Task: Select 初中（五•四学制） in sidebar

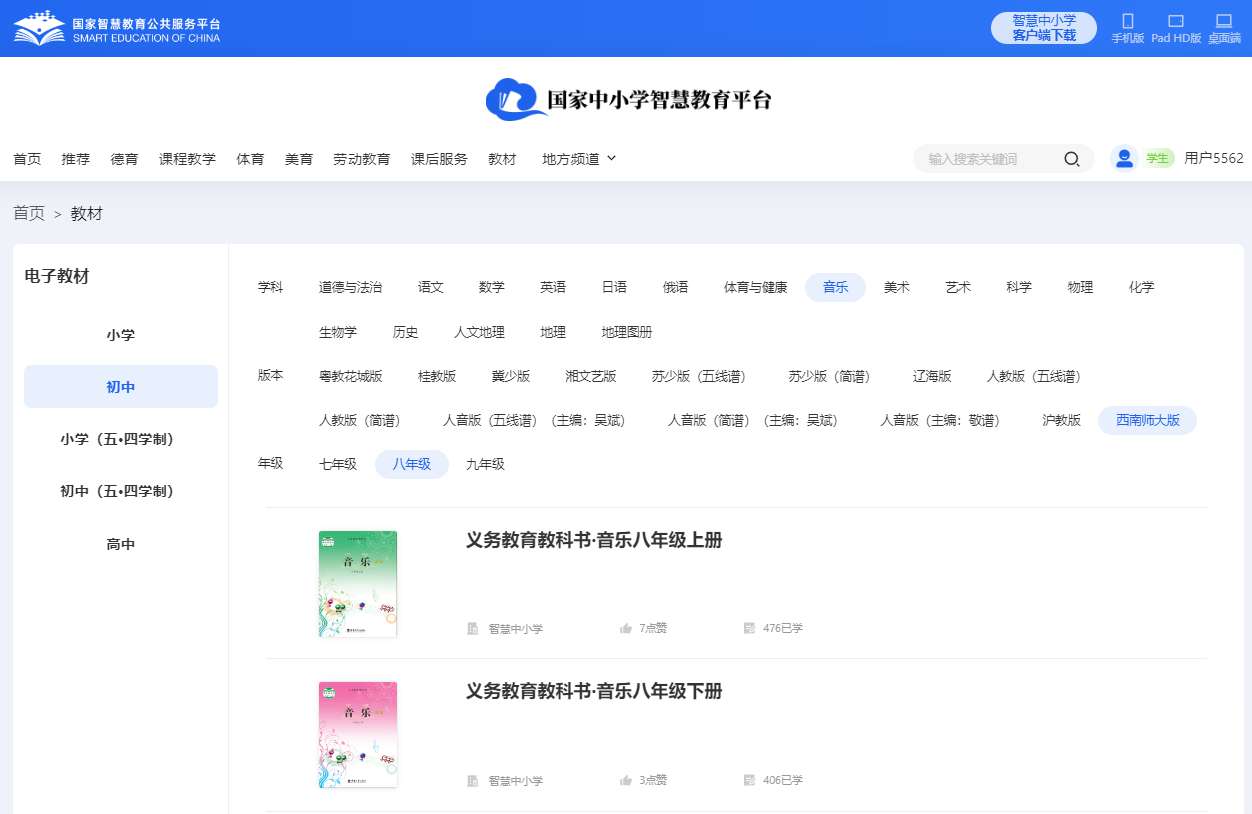Action: click(121, 491)
